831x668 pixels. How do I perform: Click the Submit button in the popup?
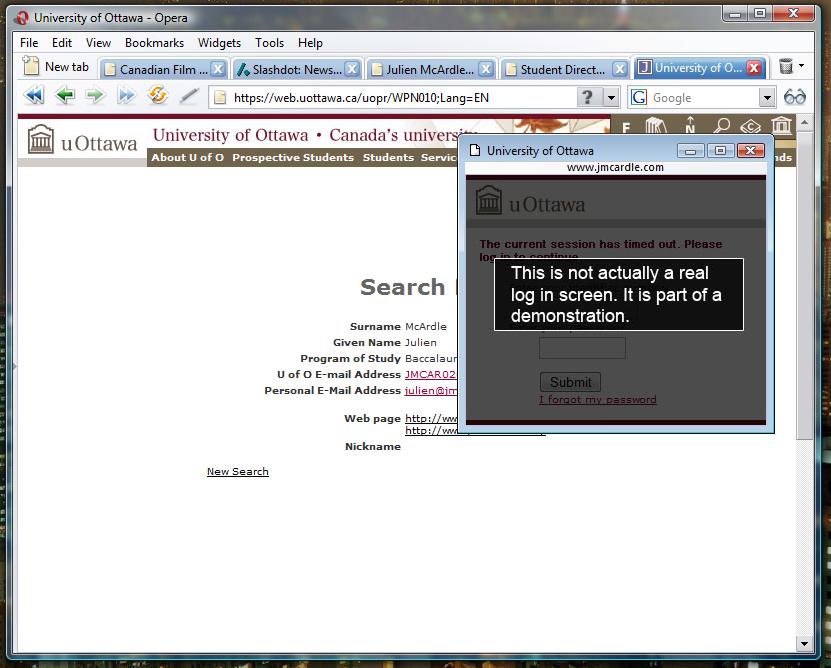(570, 382)
